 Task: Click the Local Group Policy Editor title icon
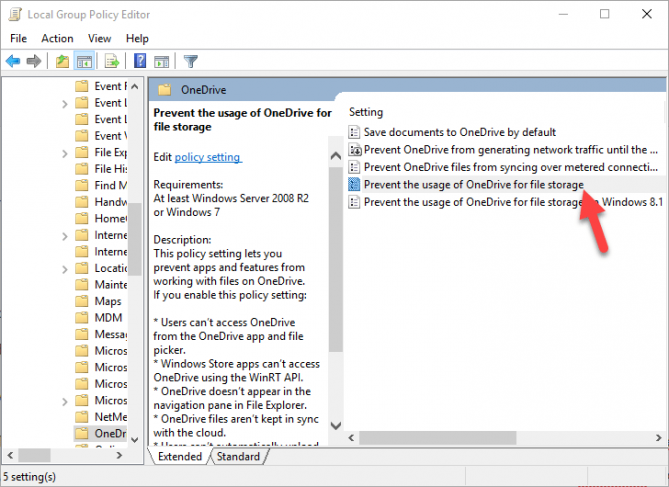coord(15,14)
